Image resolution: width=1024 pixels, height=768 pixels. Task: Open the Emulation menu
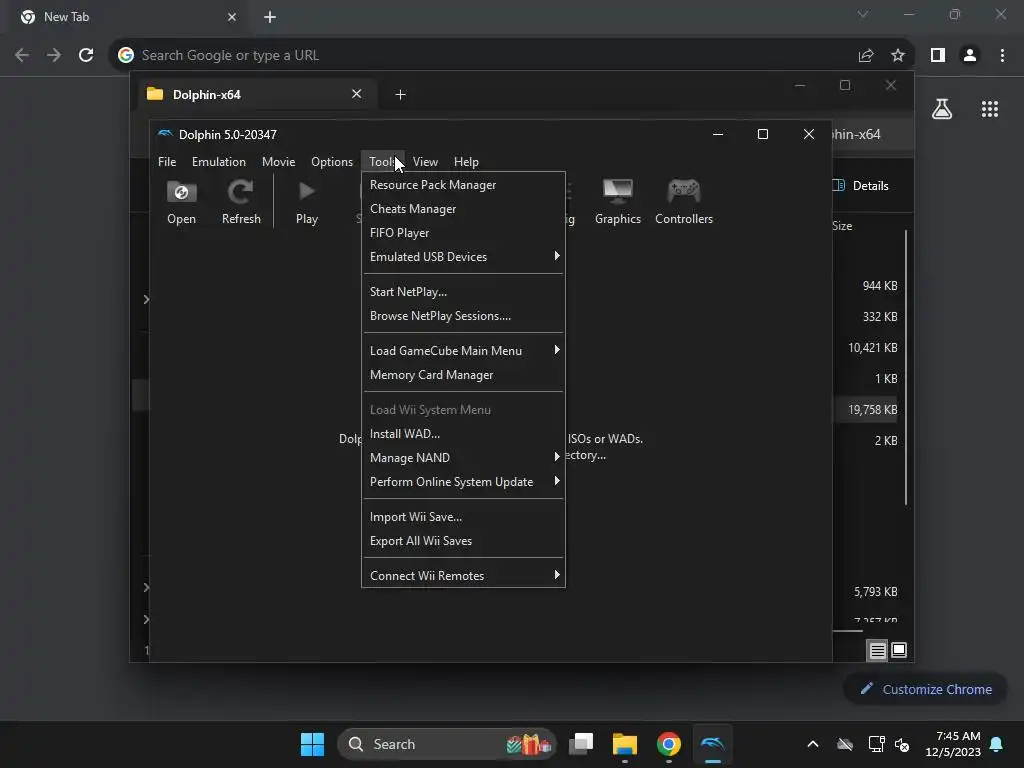219,161
